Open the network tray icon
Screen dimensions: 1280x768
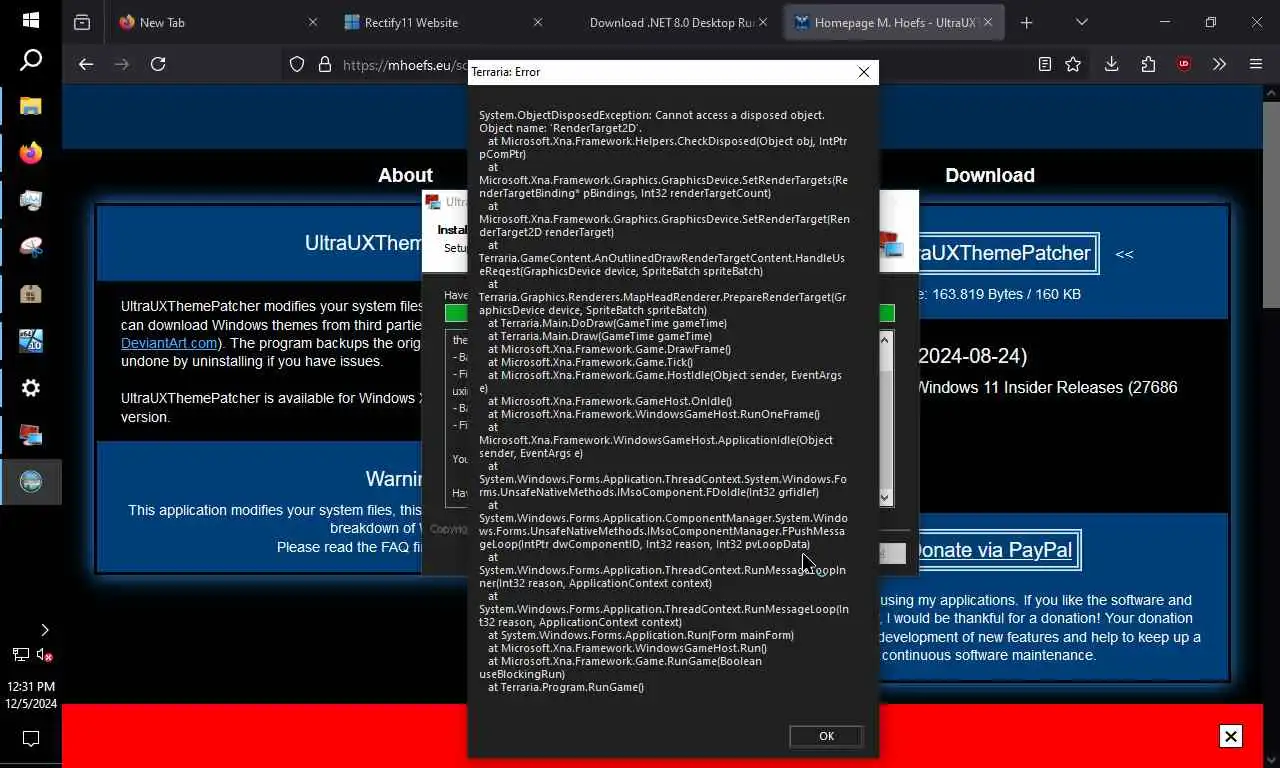(20, 655)
